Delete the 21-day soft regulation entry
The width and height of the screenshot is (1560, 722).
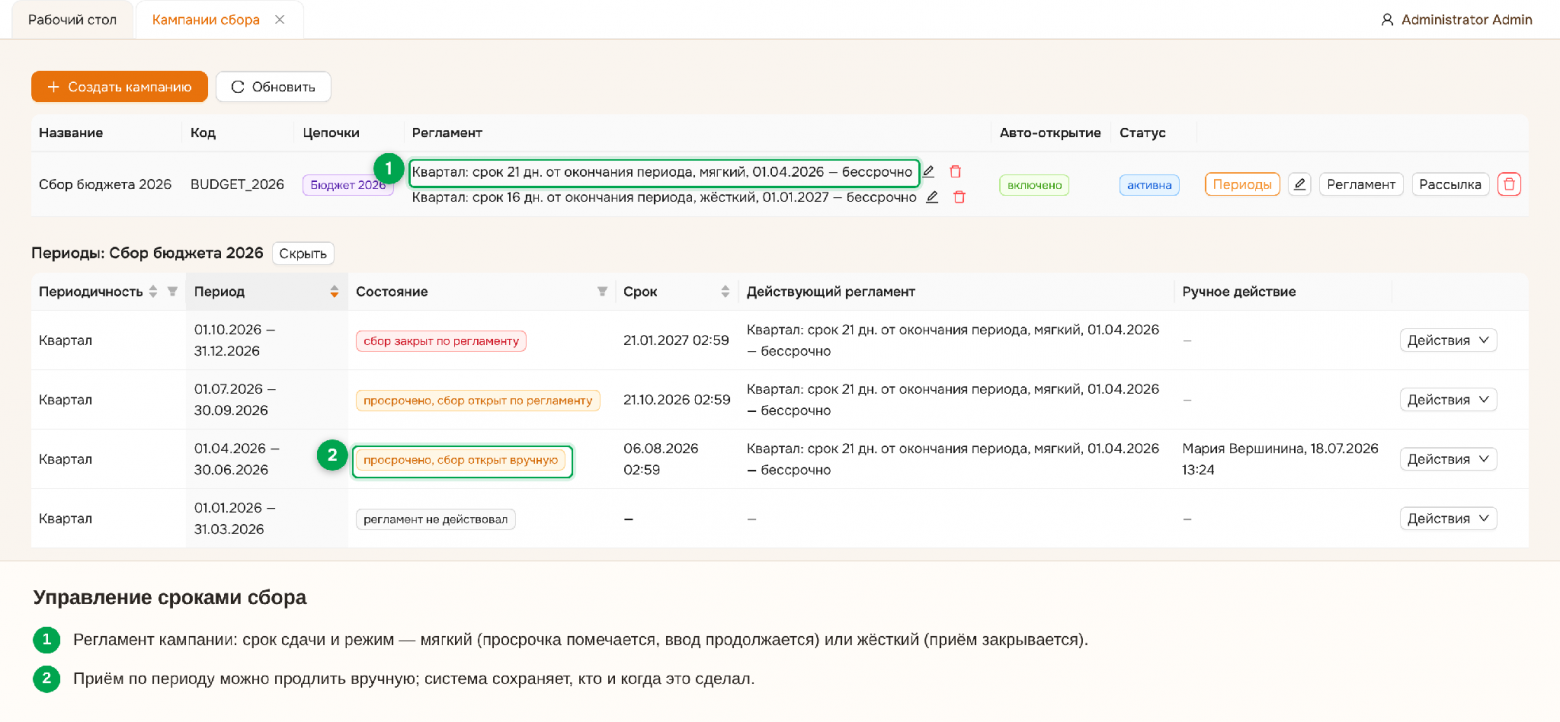pos(955,172)
